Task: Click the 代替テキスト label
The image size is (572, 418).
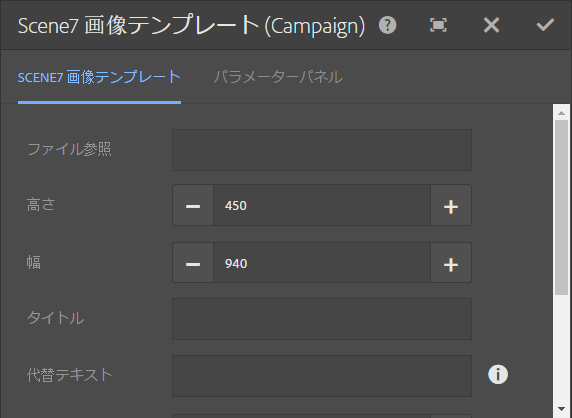Action: [69, 375]
